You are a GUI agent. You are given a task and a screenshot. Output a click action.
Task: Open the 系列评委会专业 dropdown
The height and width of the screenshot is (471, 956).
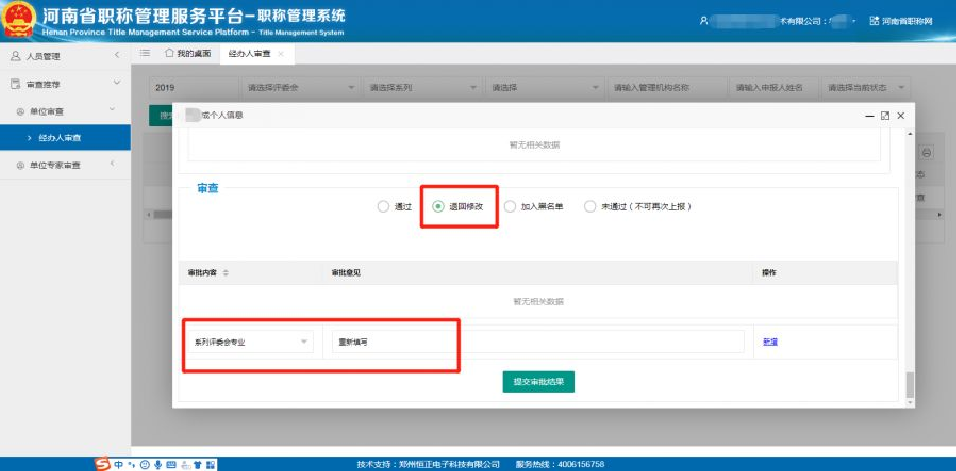[x=250, y=342]
